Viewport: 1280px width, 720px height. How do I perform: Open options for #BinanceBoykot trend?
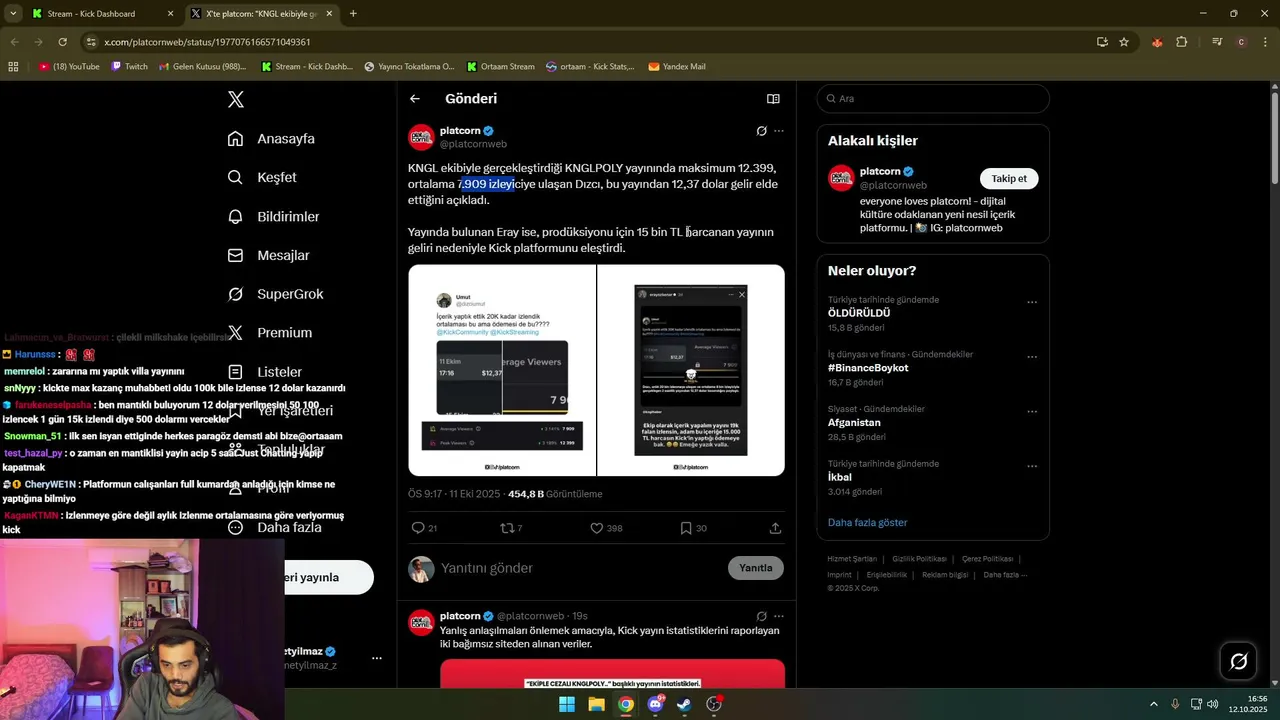point(1032,357)
